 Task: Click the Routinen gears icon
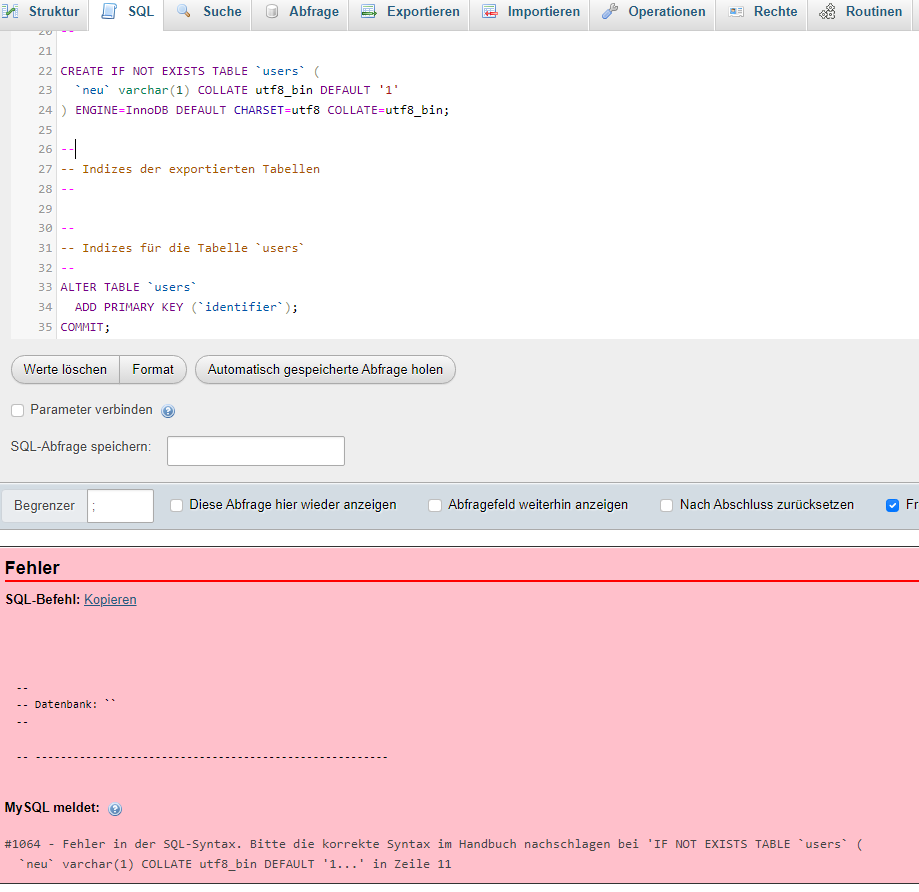828,12
